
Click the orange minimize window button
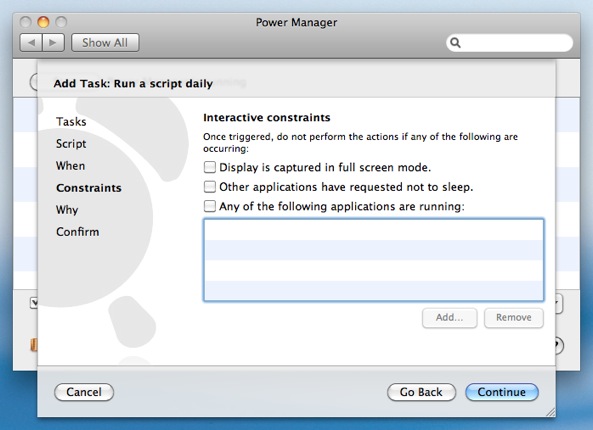(x=43, y=22)
